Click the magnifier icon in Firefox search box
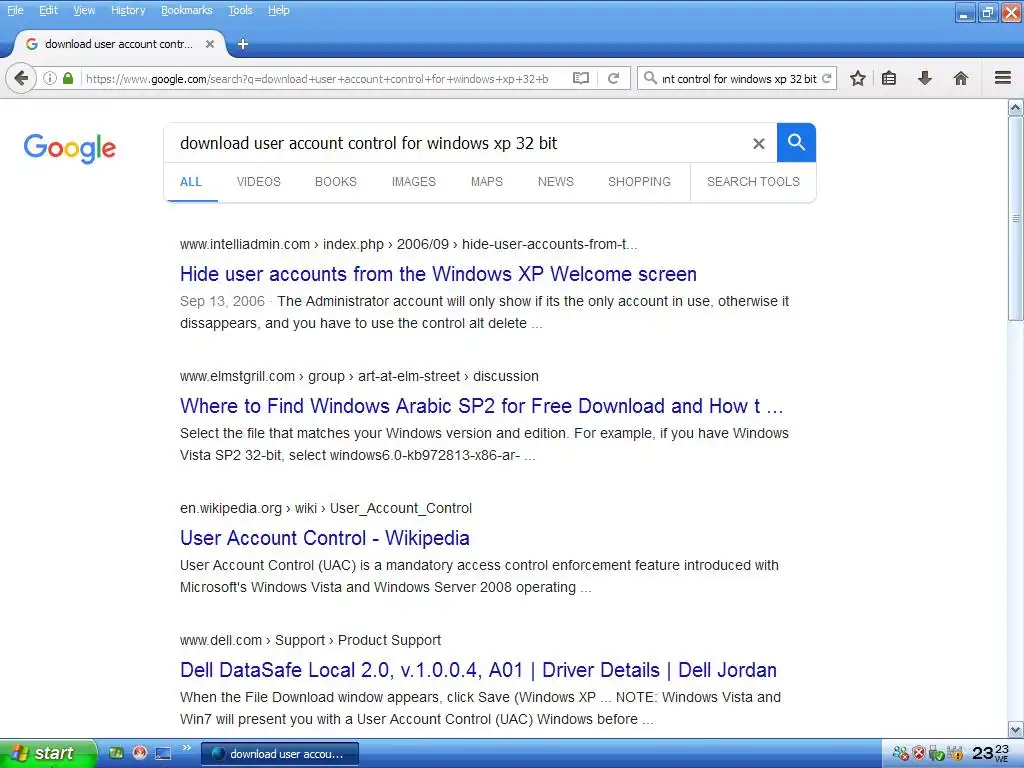The height and width of the screenshot is (768, 1024). point(650,78)
